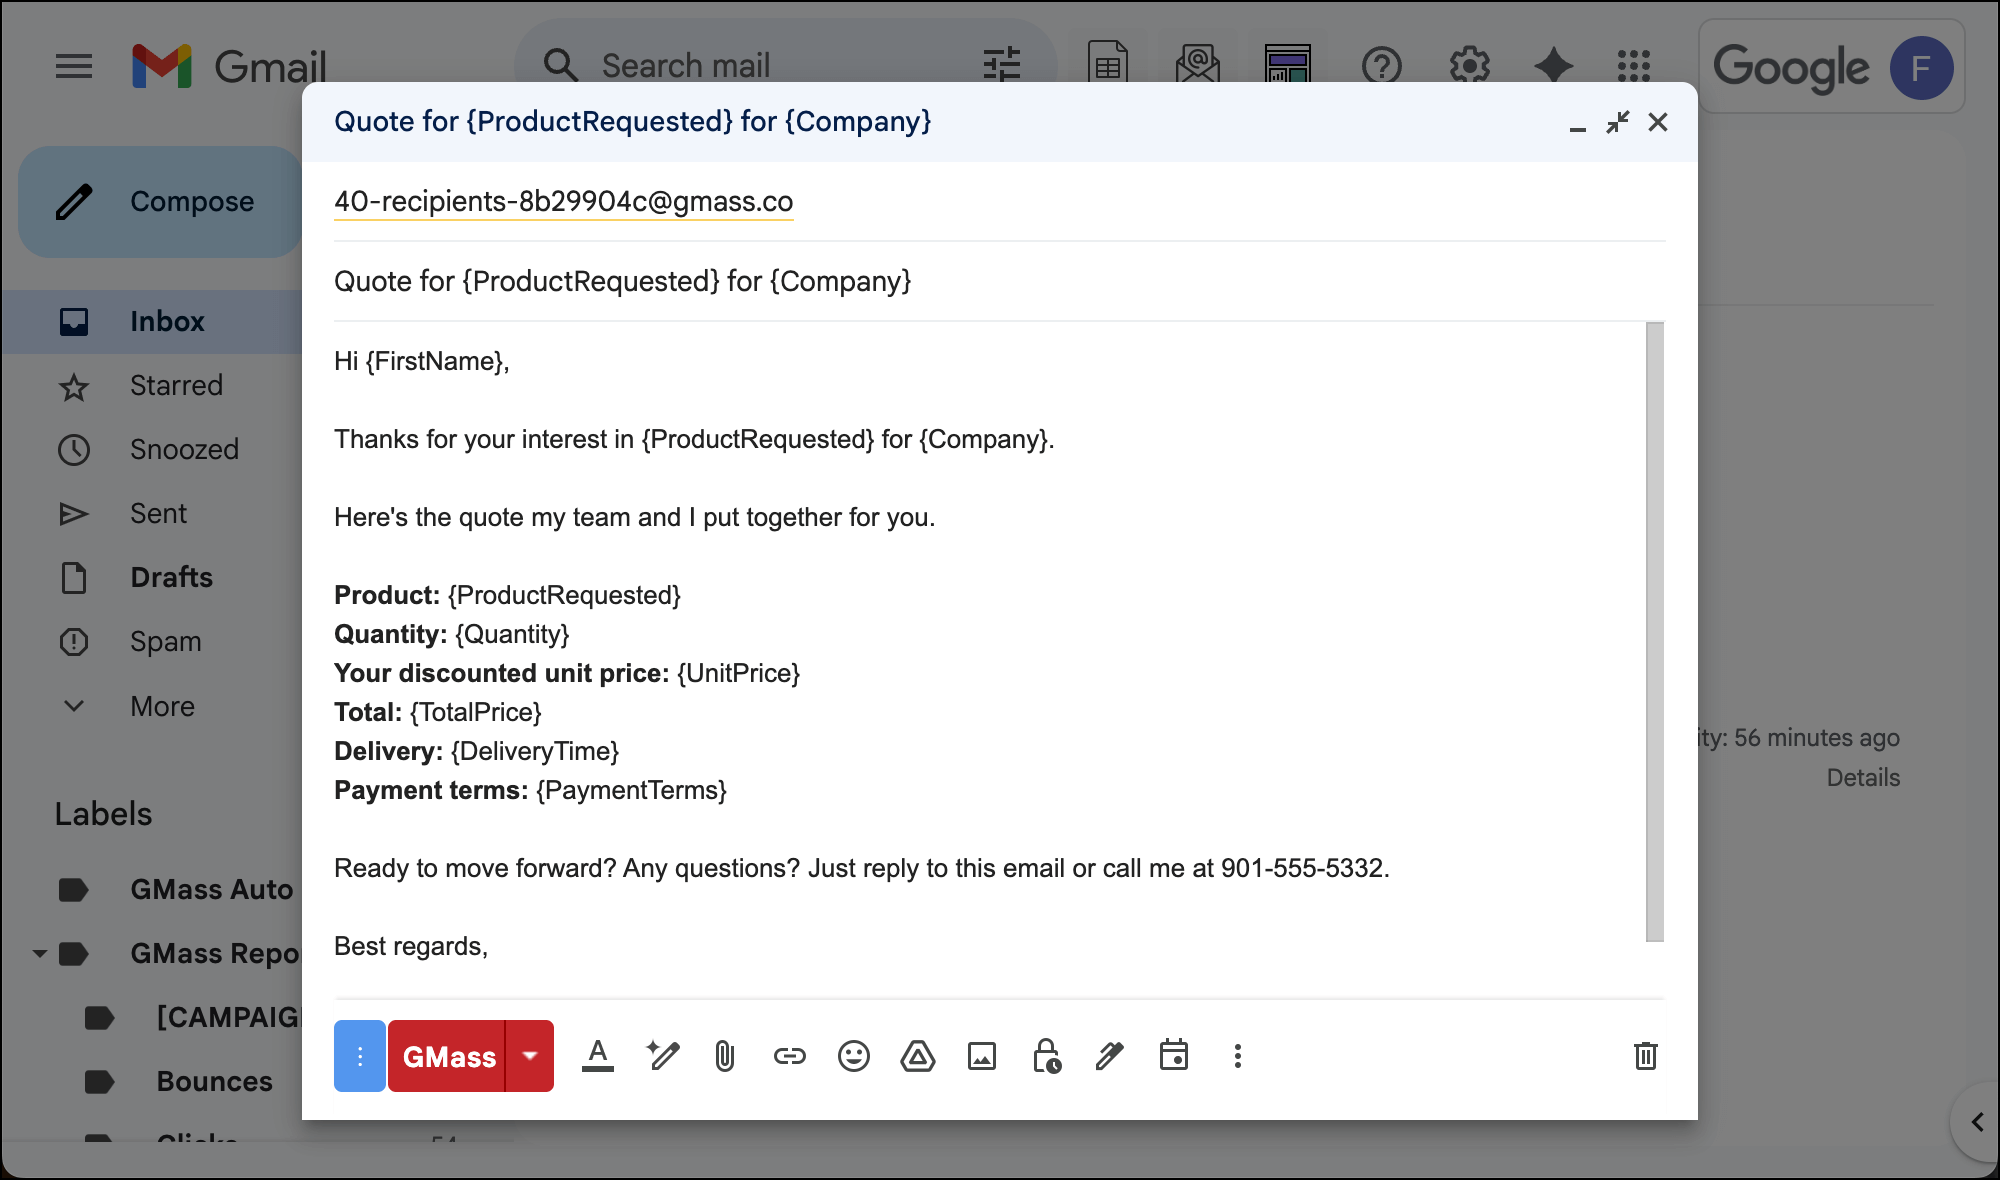Enable confidential mode for this email
Screen dimensions: 2000x1180
click(1046, 1056)
